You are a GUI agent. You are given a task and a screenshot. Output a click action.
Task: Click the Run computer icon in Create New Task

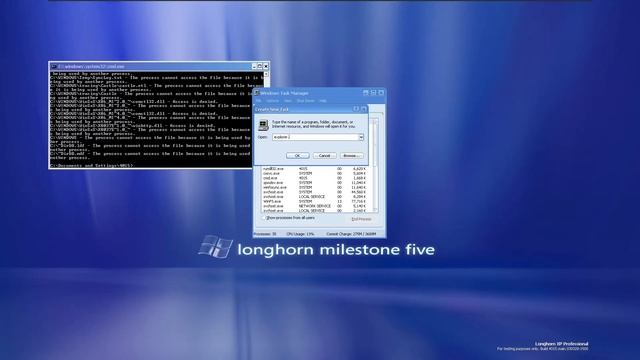(264, 125)
